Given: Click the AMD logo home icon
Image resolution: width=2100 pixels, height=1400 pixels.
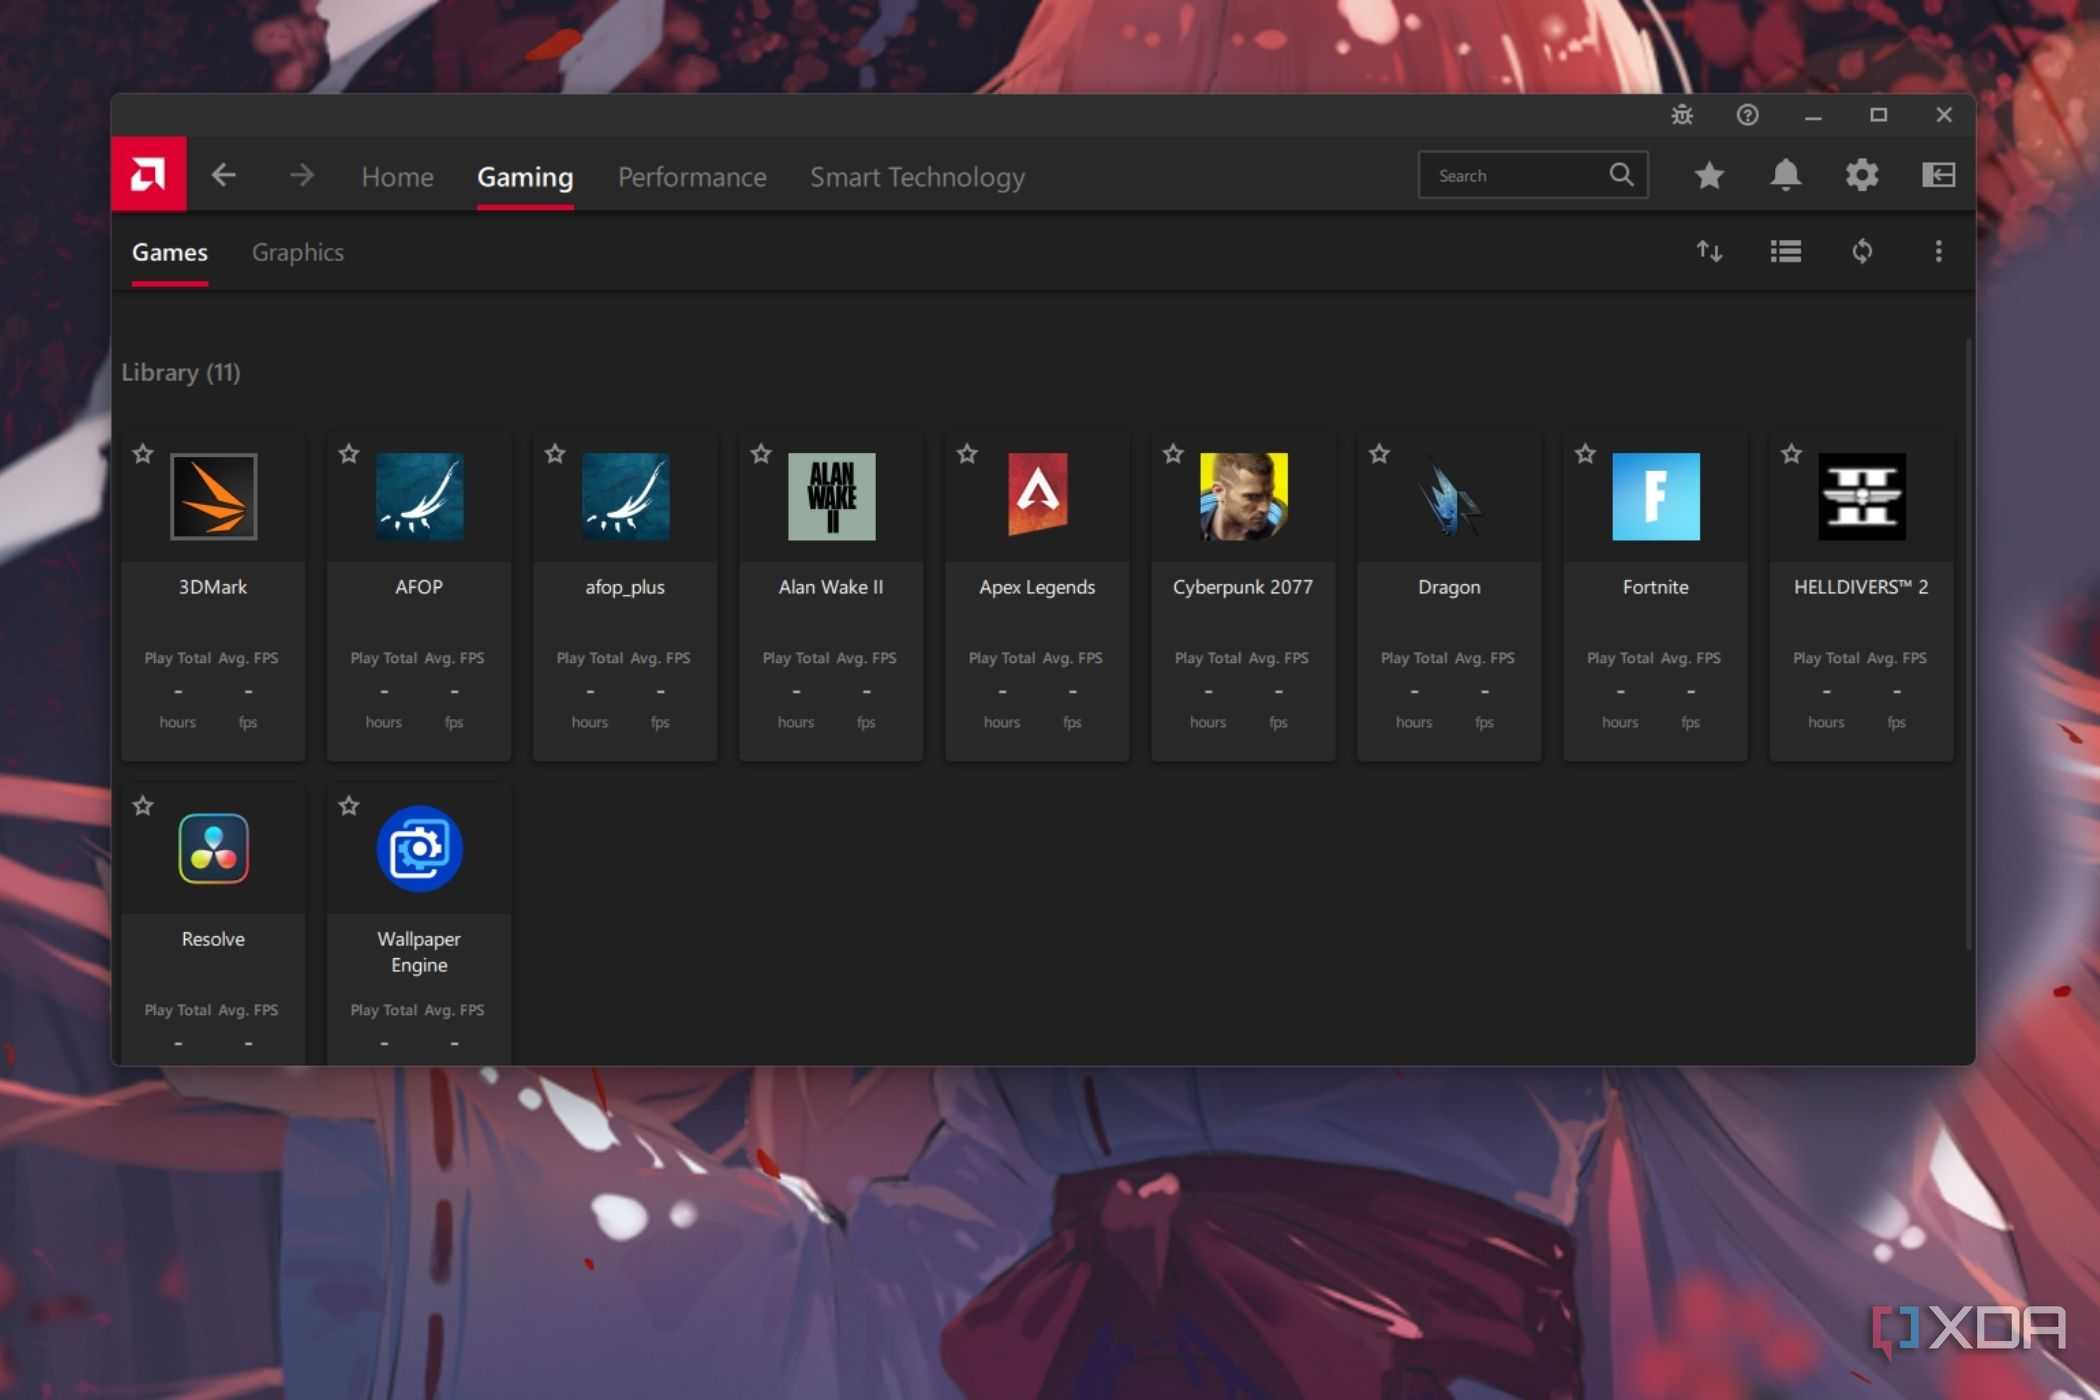Looking at the screenshot, I should [x=148, y=175].
